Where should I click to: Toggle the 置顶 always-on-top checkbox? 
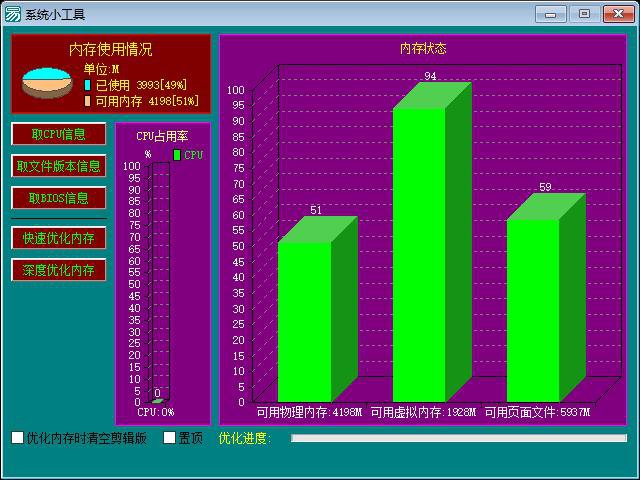170,438
